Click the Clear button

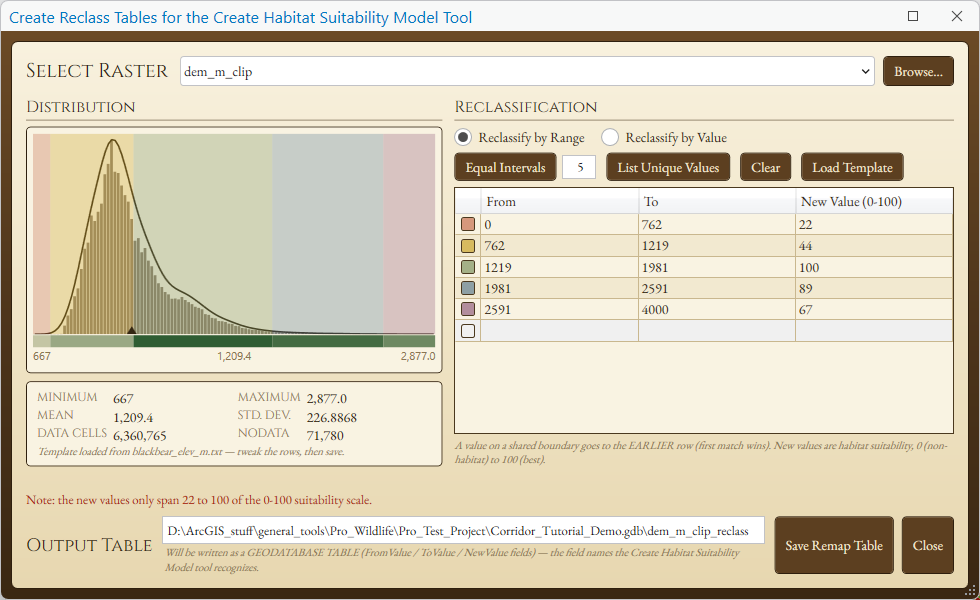pos(766,168)
